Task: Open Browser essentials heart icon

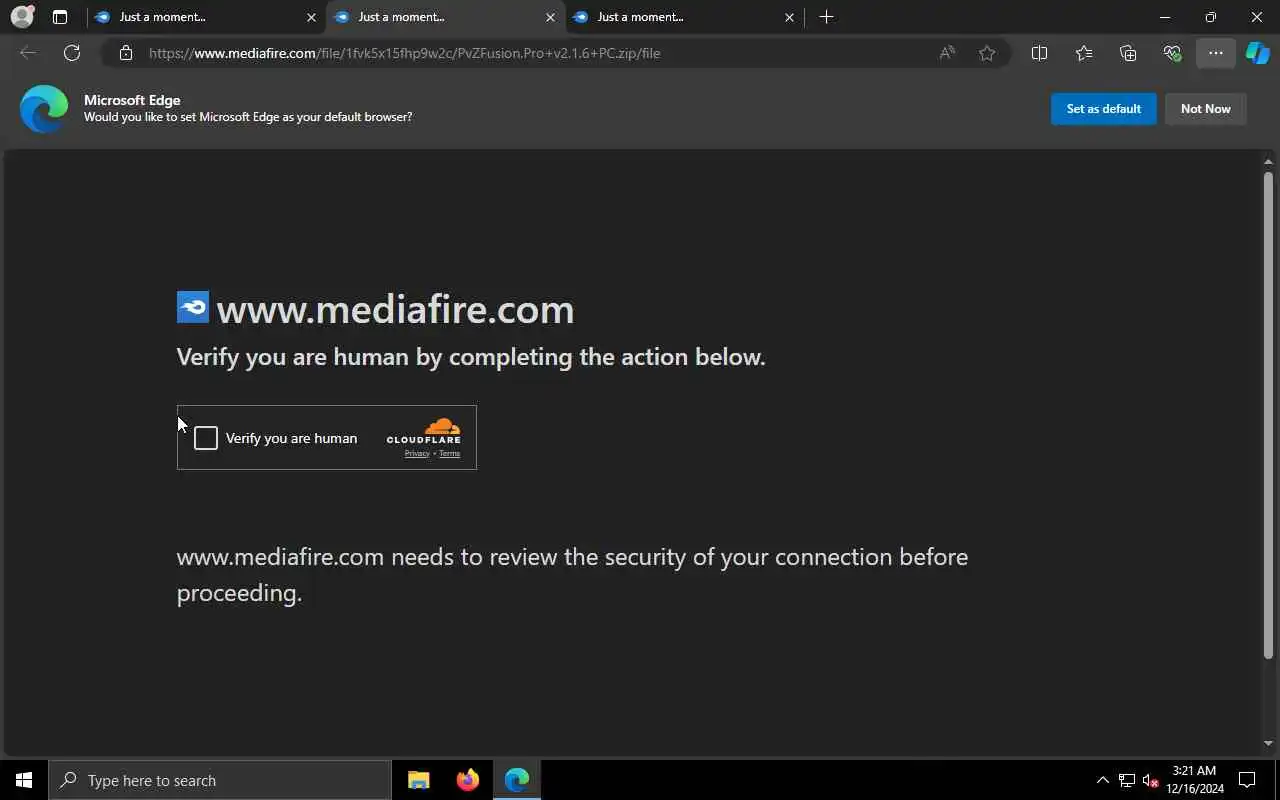Action: (1172, 53)
